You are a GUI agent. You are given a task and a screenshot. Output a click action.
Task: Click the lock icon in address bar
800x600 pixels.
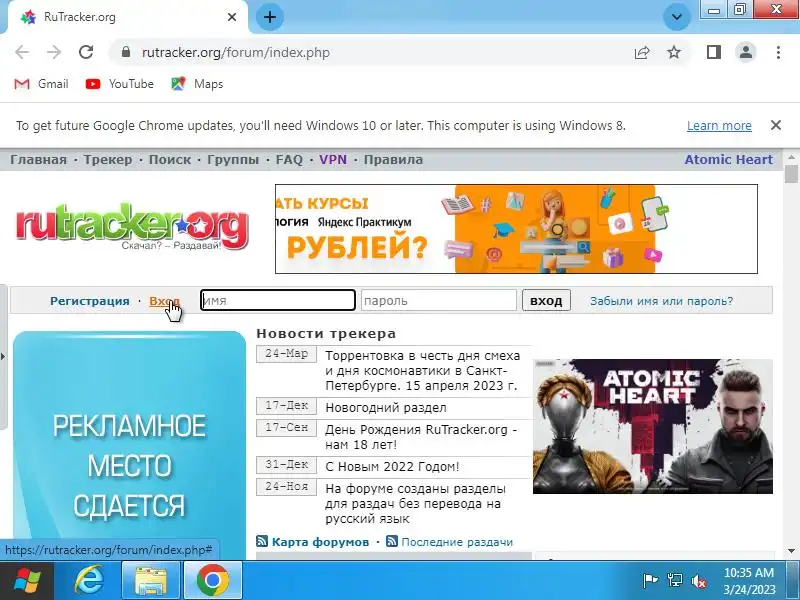pos(126,52)
